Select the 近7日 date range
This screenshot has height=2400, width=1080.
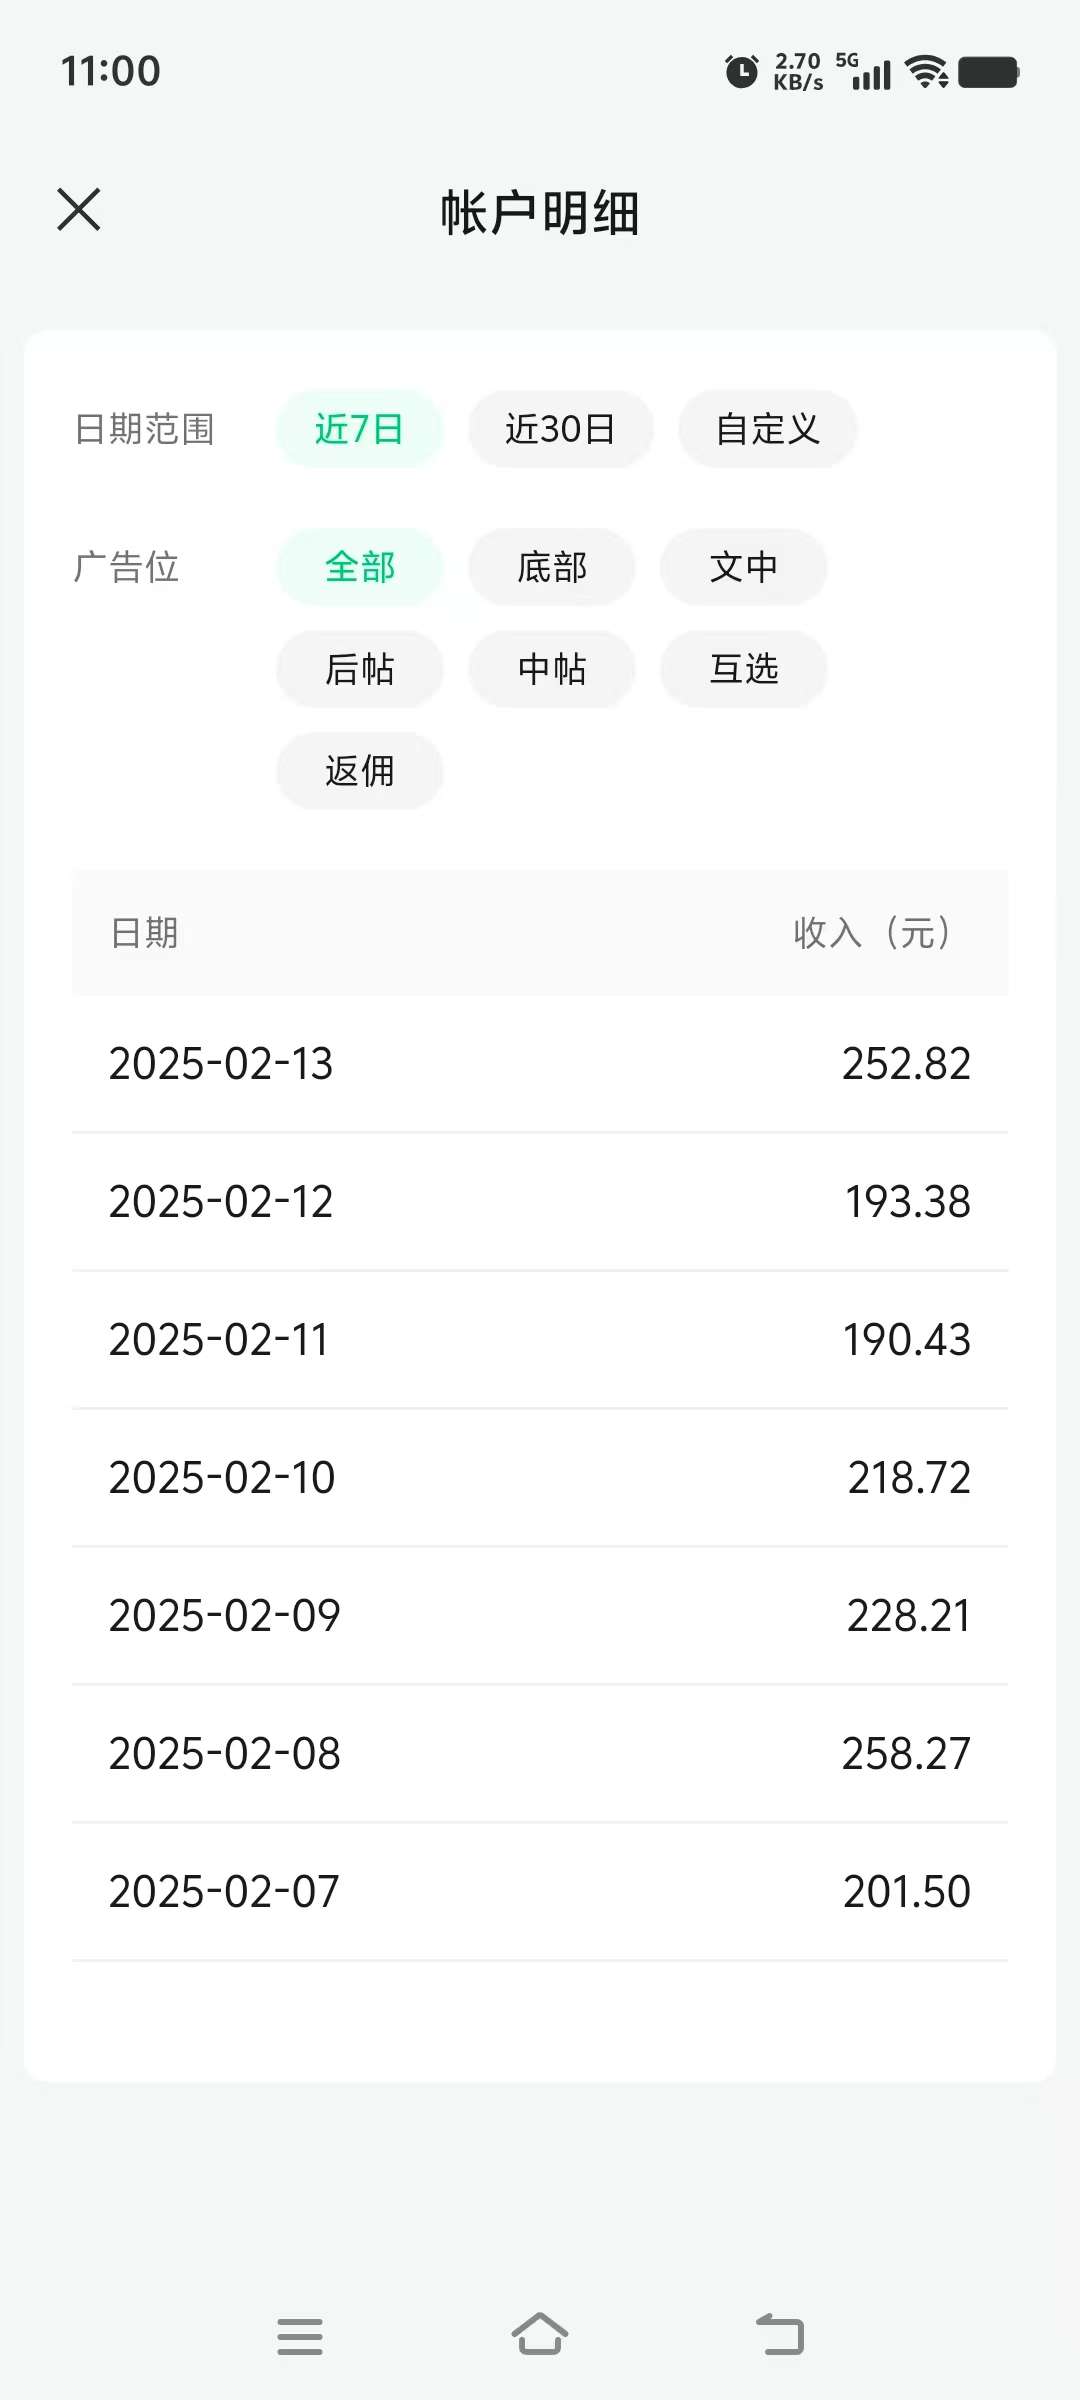tap(360, 429)
